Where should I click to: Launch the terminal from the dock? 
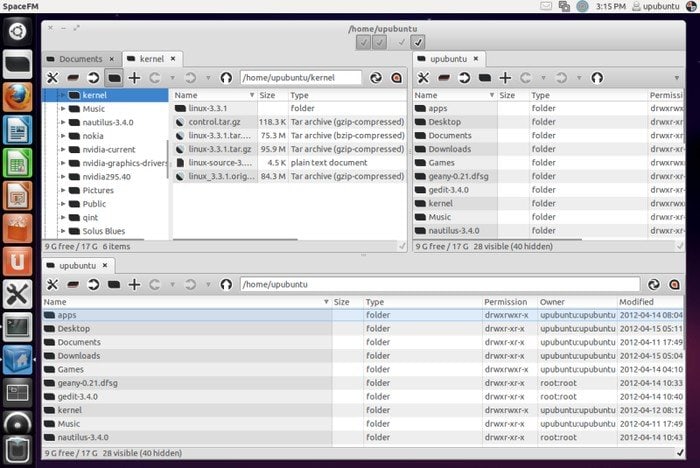[17, 327]
